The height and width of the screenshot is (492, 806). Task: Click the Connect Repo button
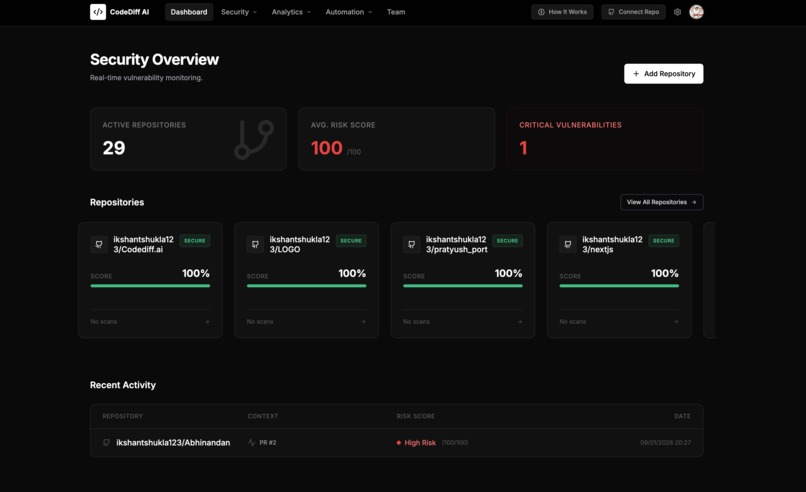[633, 12]
